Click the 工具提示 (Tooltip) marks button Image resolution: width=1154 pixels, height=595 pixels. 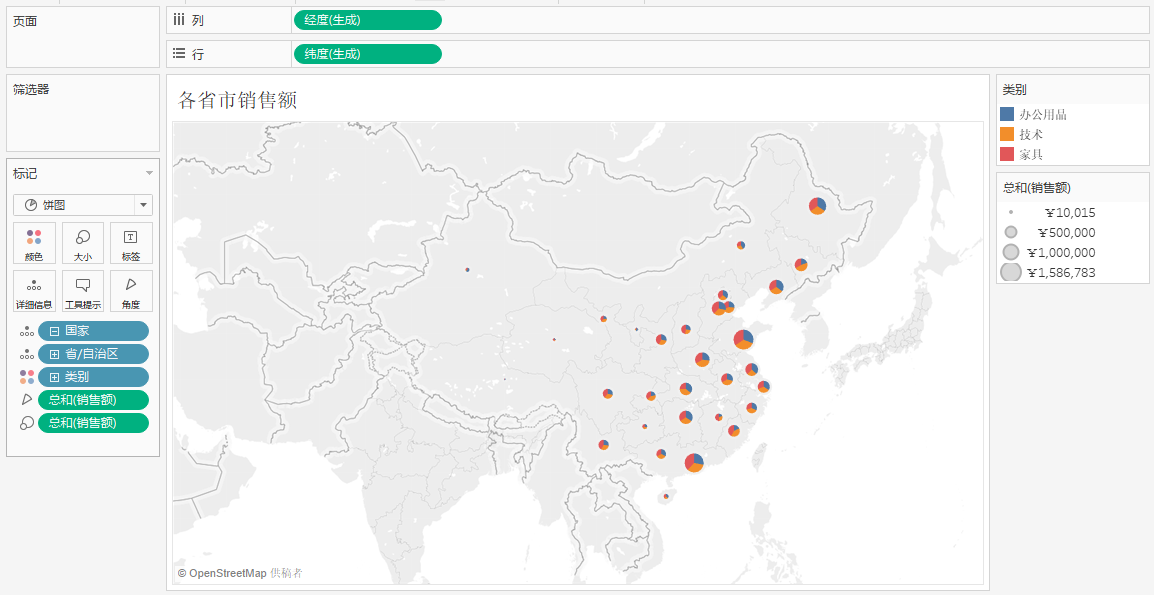click(x=83, y=291)
